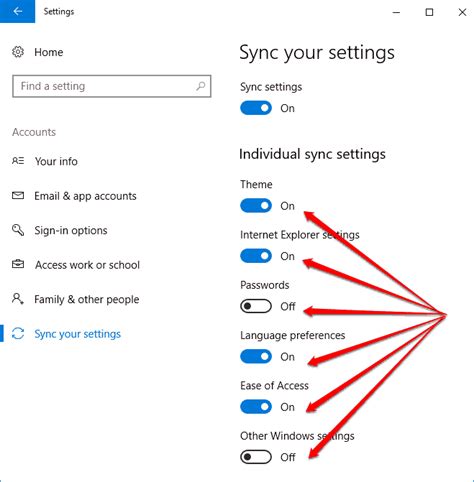The image size is (474, 482).
Task: Select Access work or school
Action: point(87,265)
